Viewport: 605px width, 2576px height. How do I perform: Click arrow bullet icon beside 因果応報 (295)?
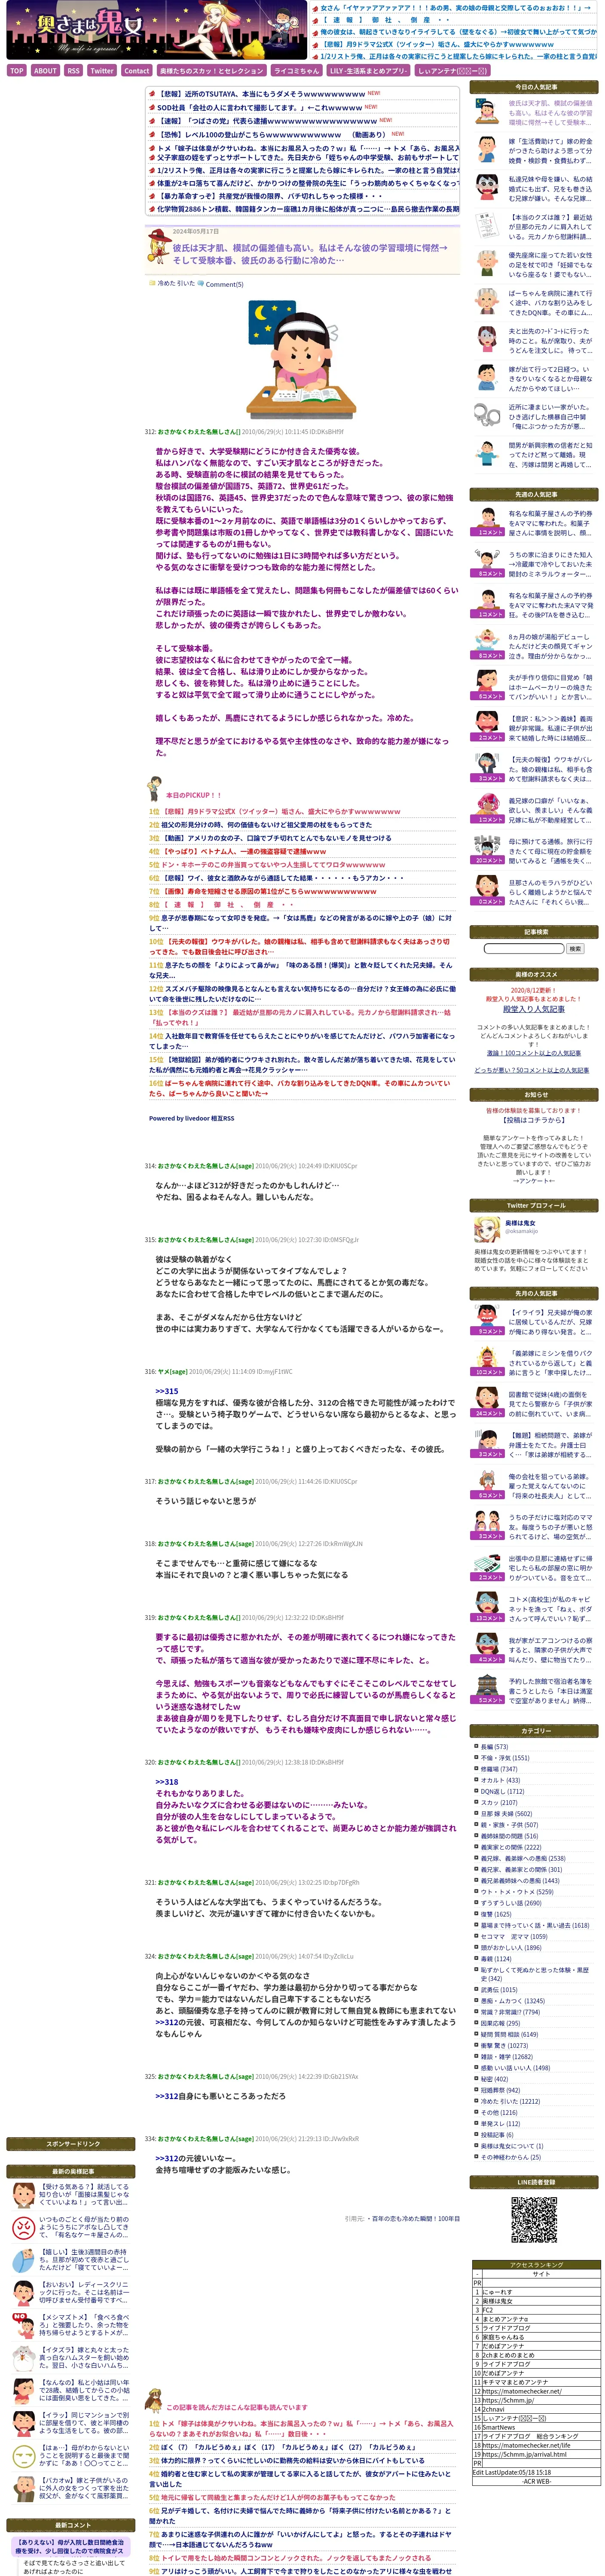[x=476, y=2023]
